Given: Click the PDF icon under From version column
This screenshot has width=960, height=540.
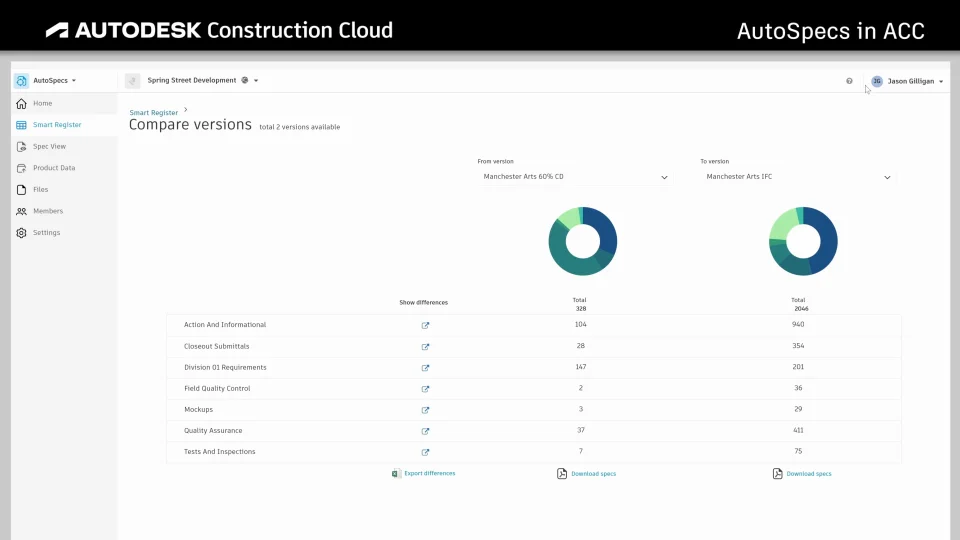Looking at the screenshot, I should coord(562,473).
